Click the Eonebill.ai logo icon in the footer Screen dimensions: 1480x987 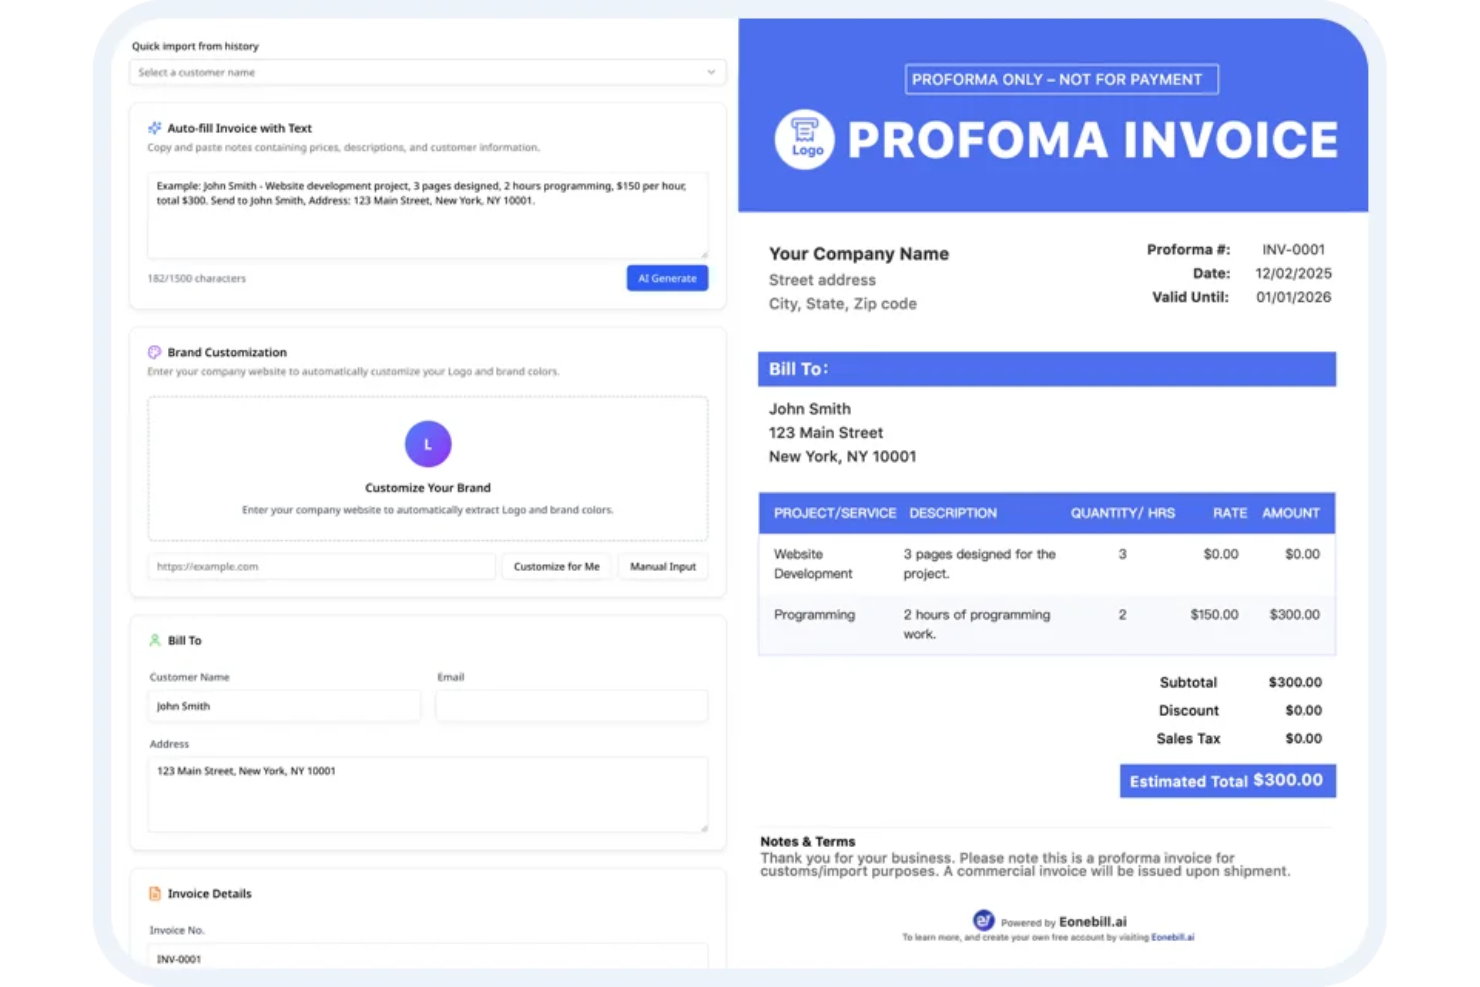(x=983, y=920)
